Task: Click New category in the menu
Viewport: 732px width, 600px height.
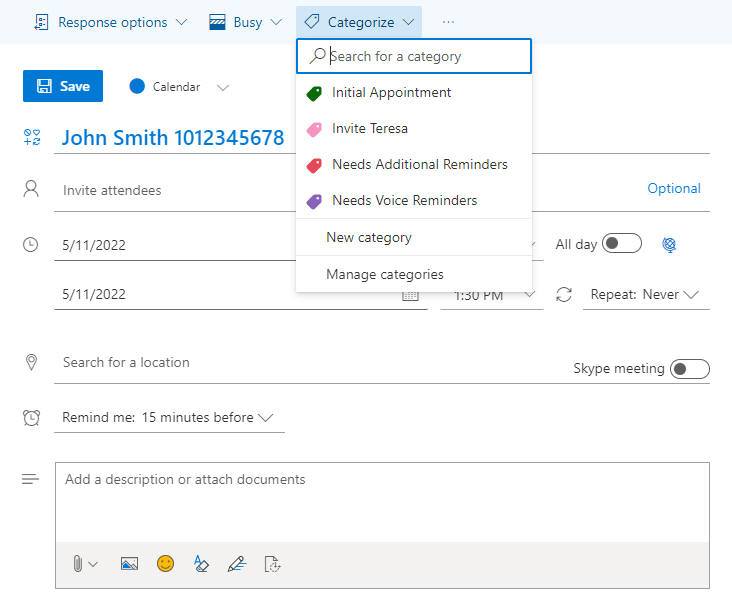Action: (x=368, y=238)
